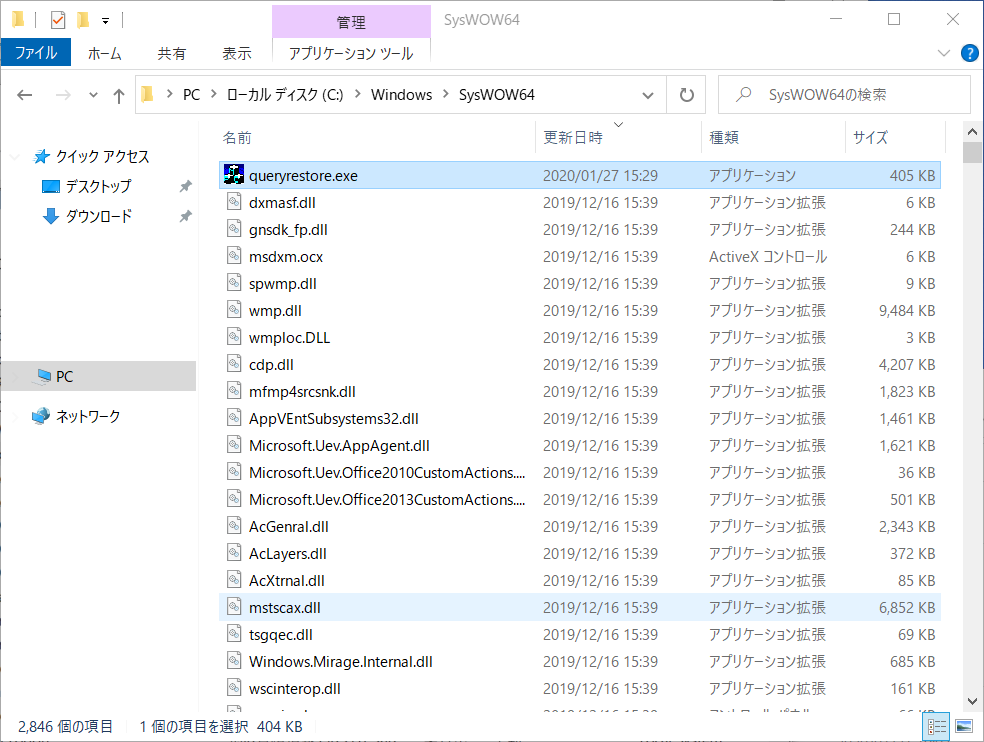Click the wmp.dll file icon

(233, 310)
